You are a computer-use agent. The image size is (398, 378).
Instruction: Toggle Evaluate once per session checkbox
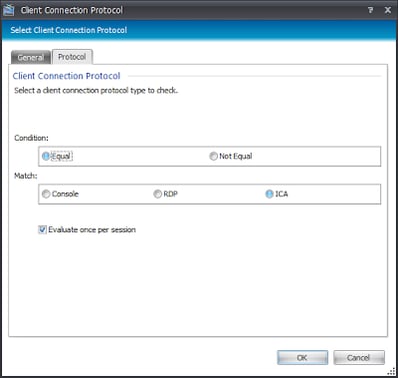(42, 230)
